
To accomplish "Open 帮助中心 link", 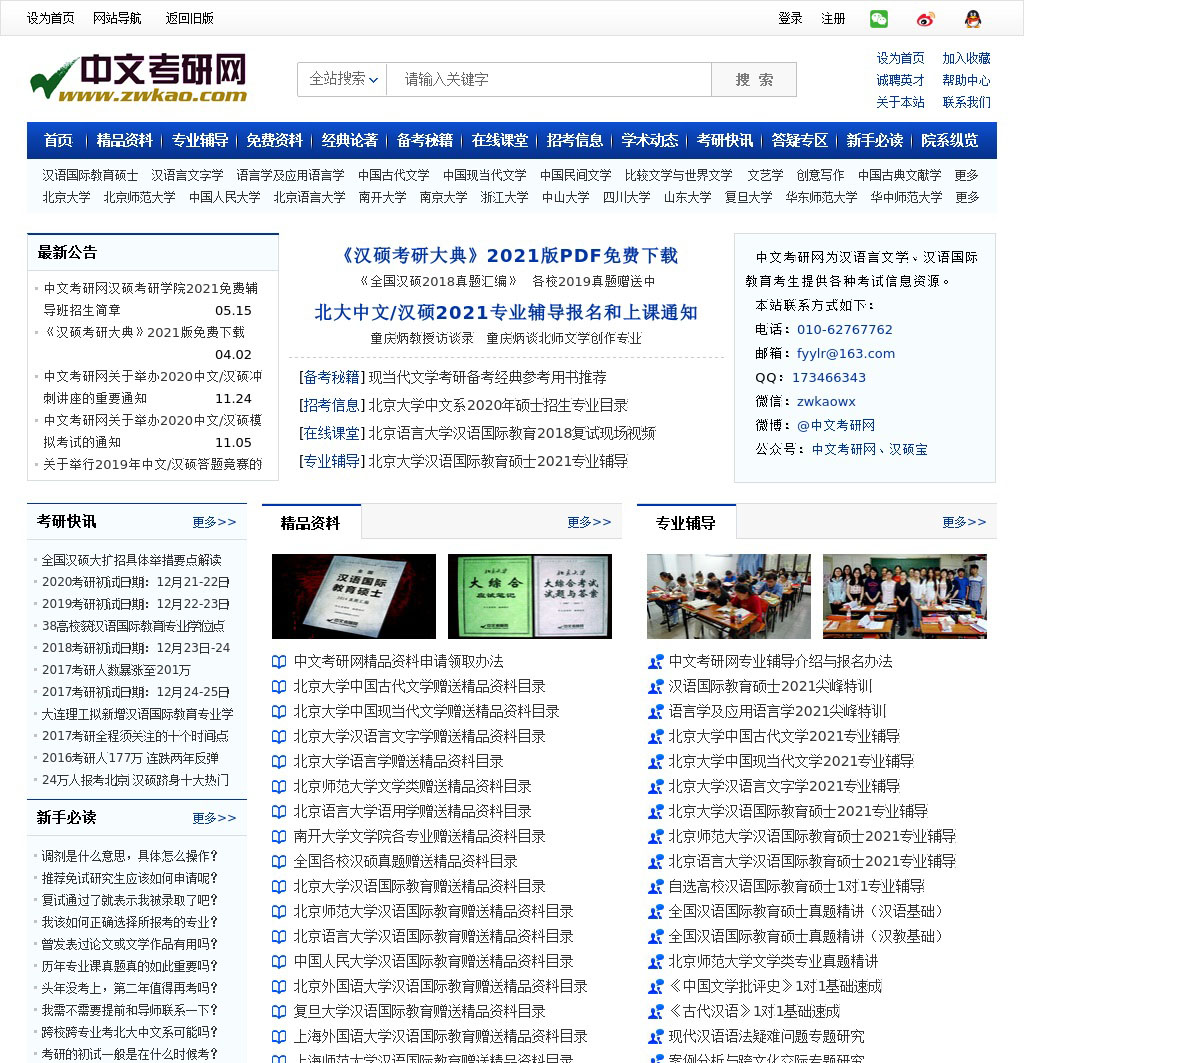I will (966, 80).
